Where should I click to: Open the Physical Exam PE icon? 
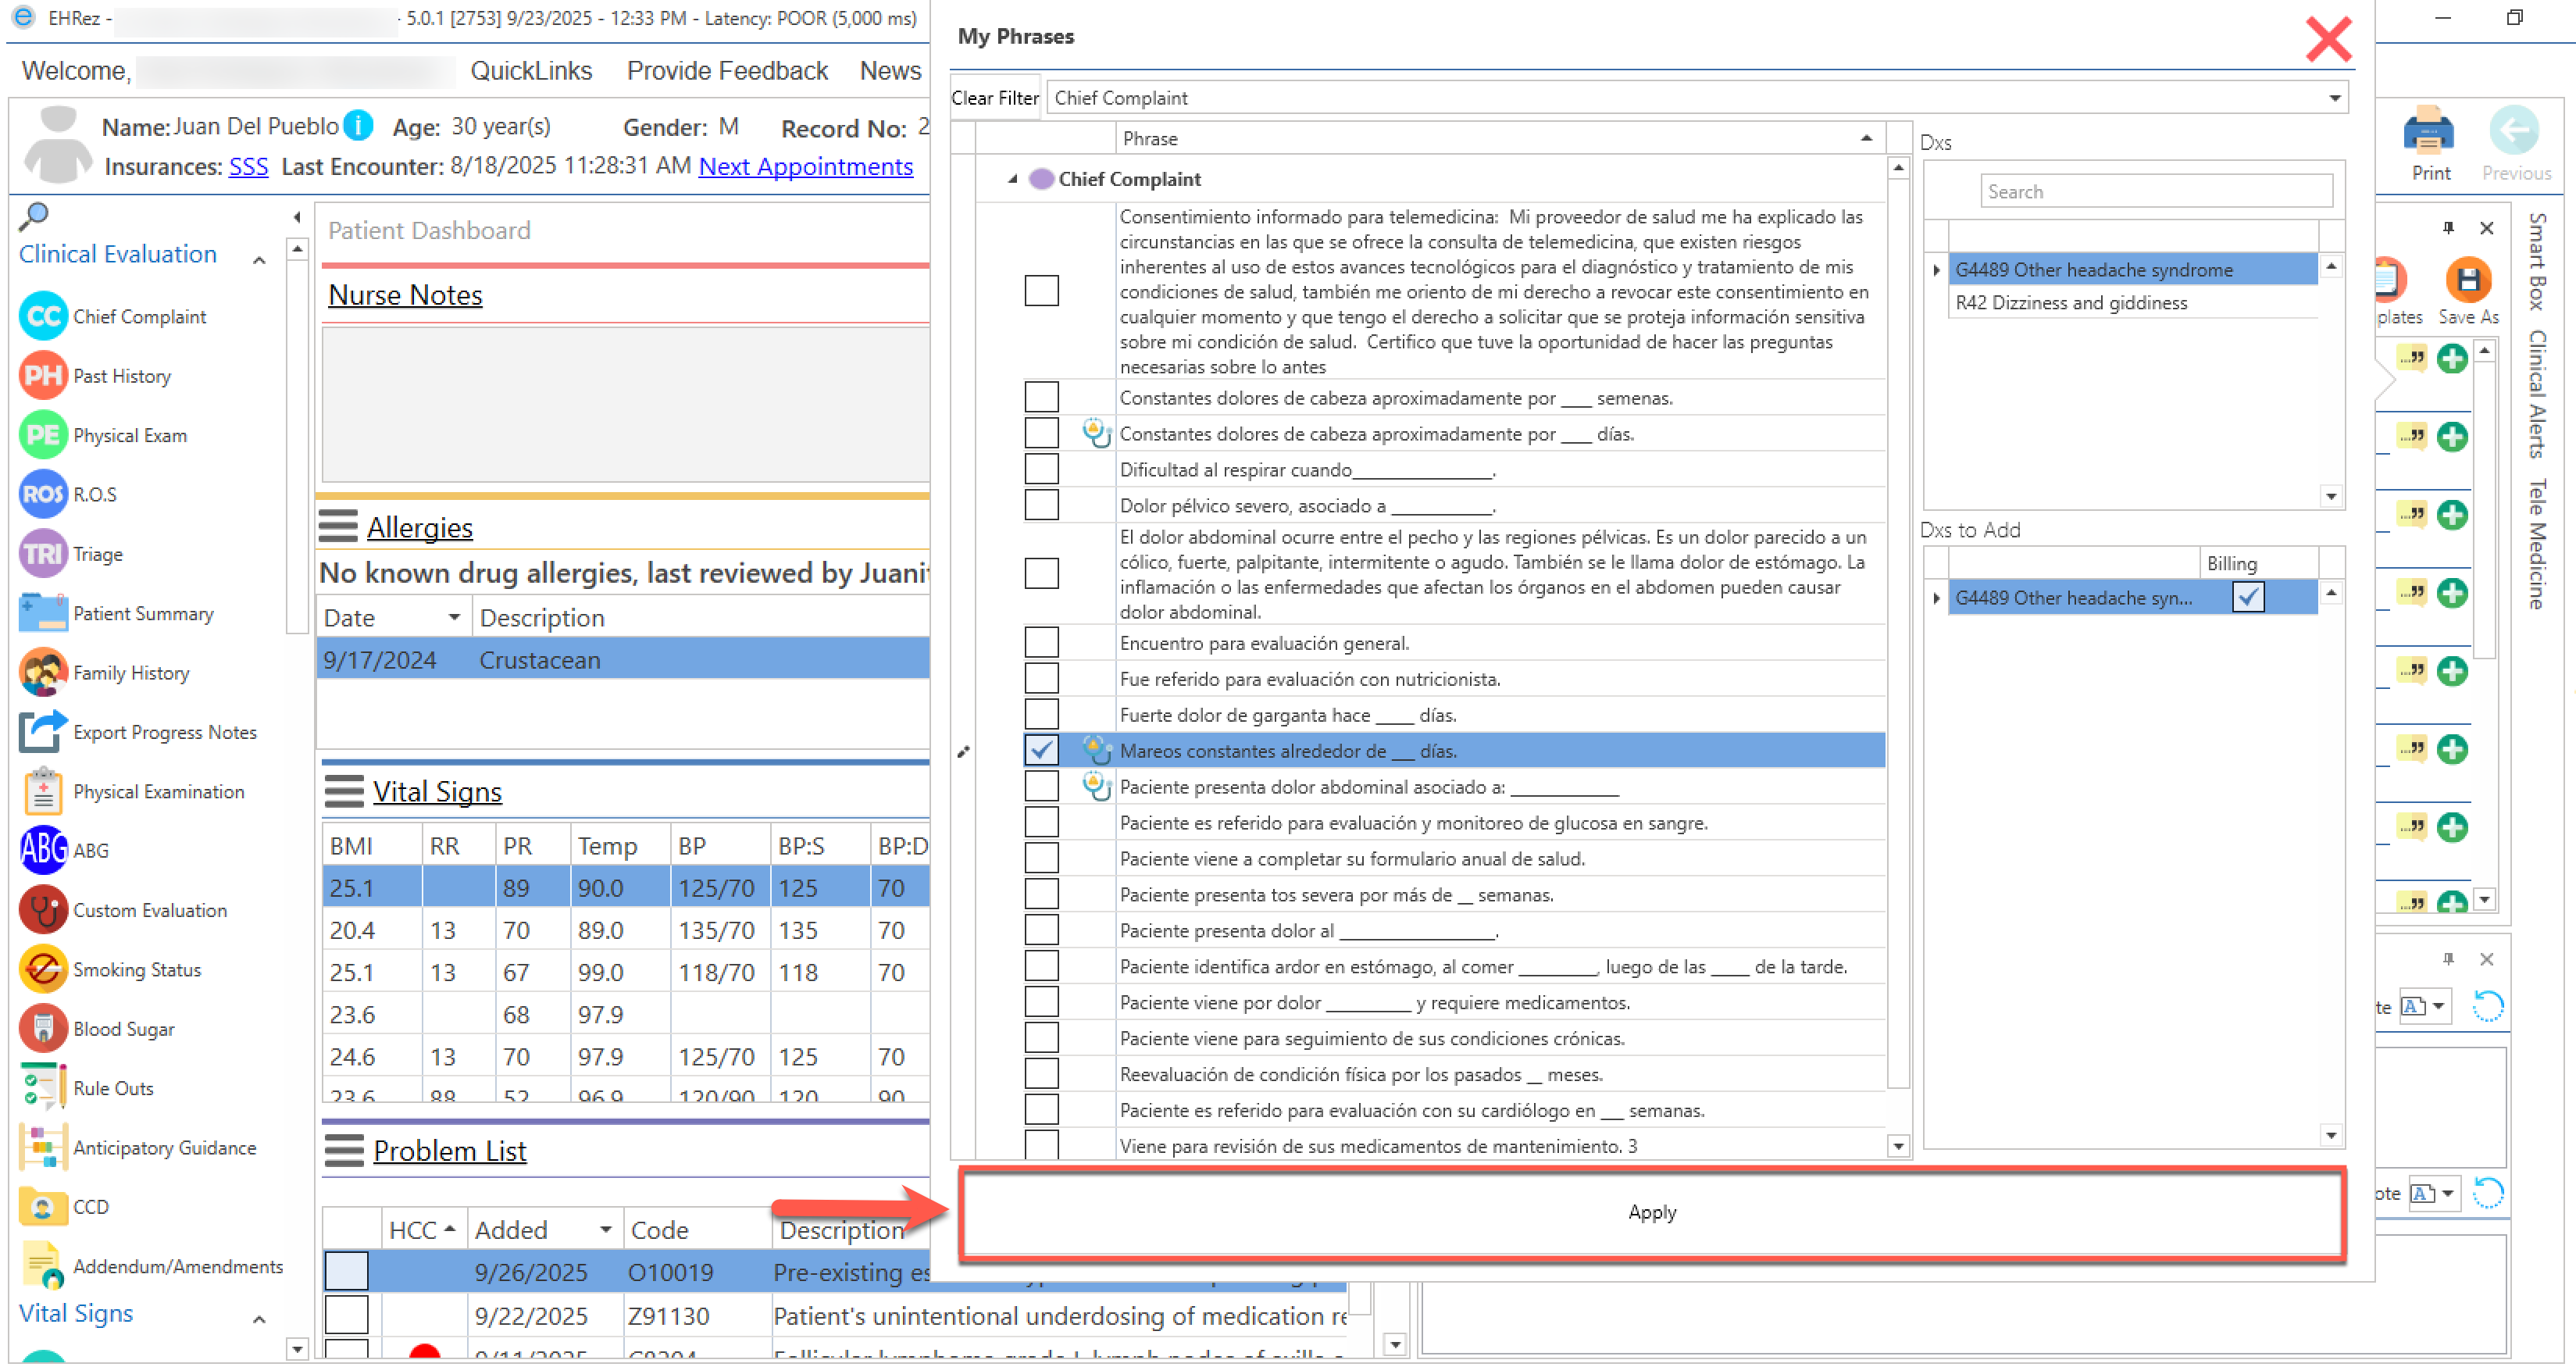pos(43,435)
